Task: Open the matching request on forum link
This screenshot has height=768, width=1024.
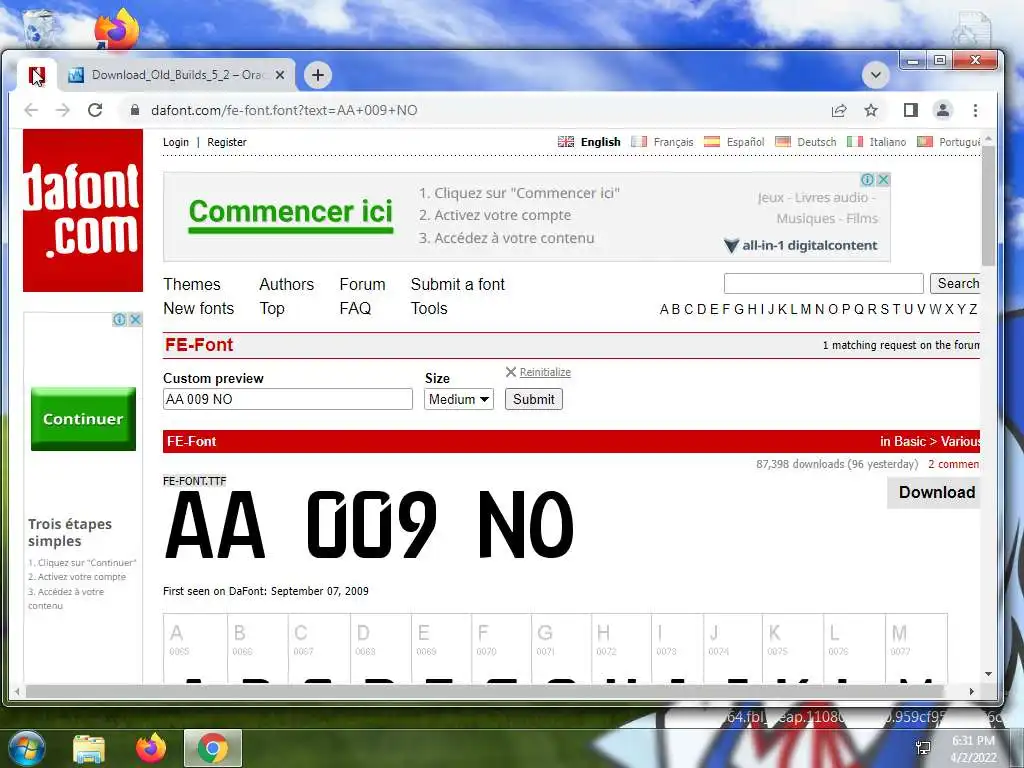Action: click(x=901, y=345)
